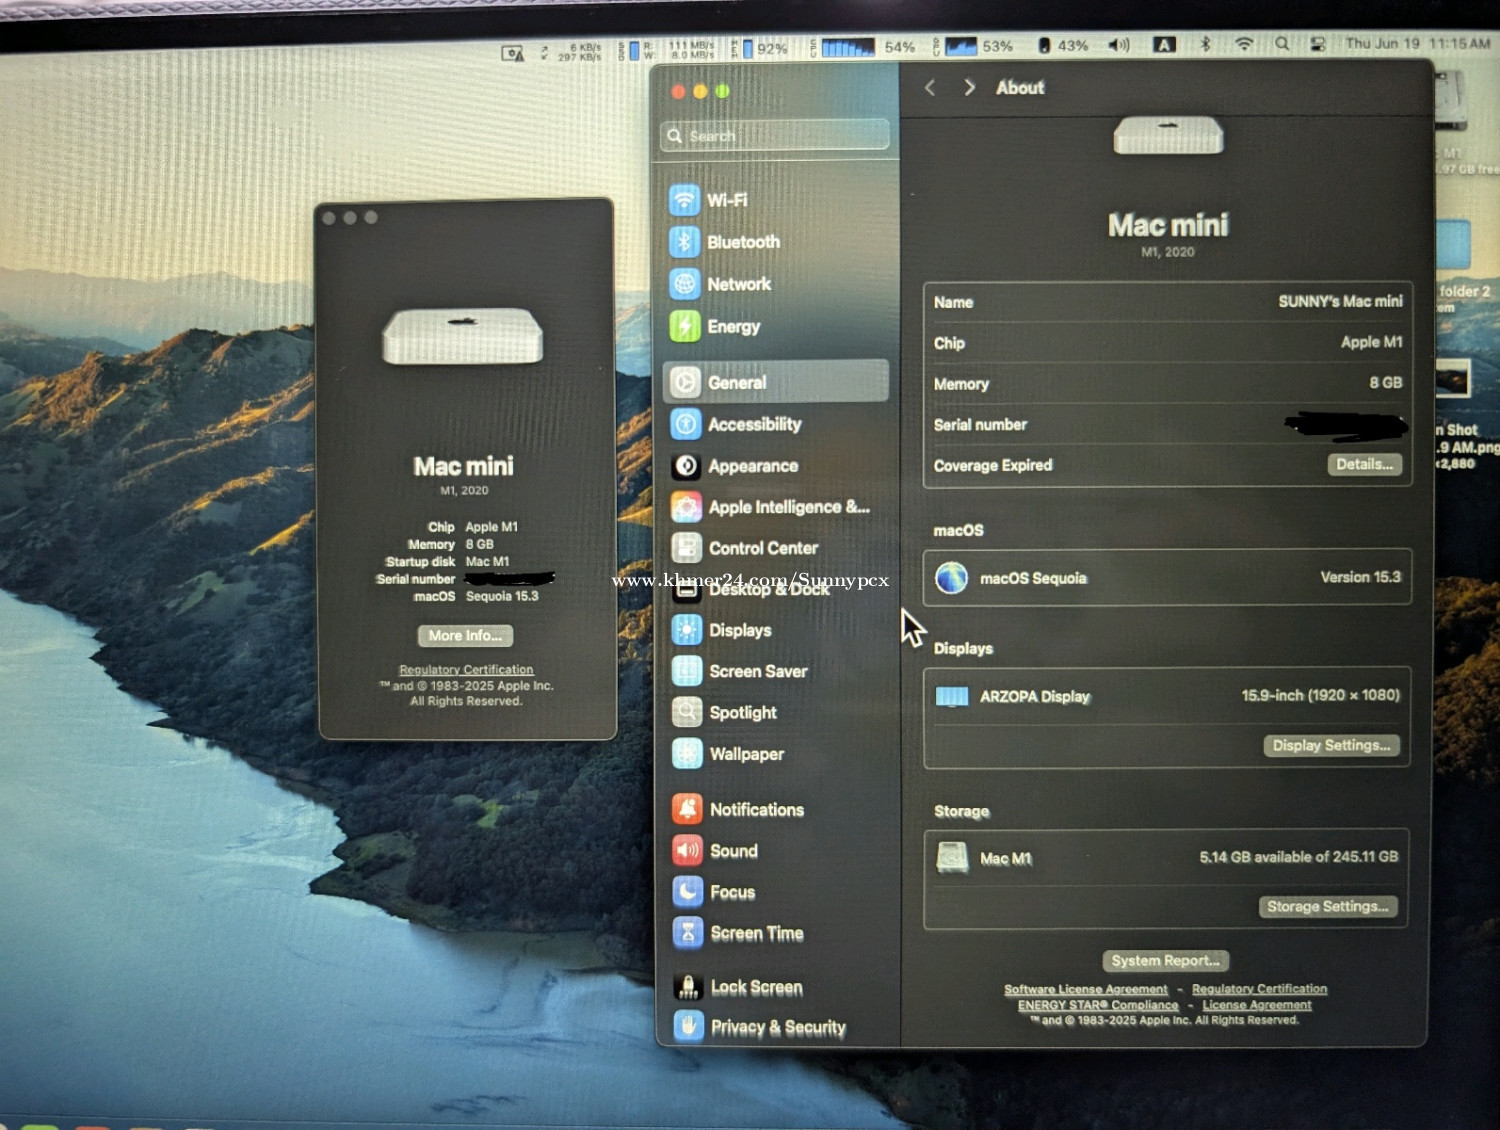This screenshot has width=1500, height=1130.
Task: Click the 'Version 15.3' text
Action: pyautogui.click(x=1360, y=577)
